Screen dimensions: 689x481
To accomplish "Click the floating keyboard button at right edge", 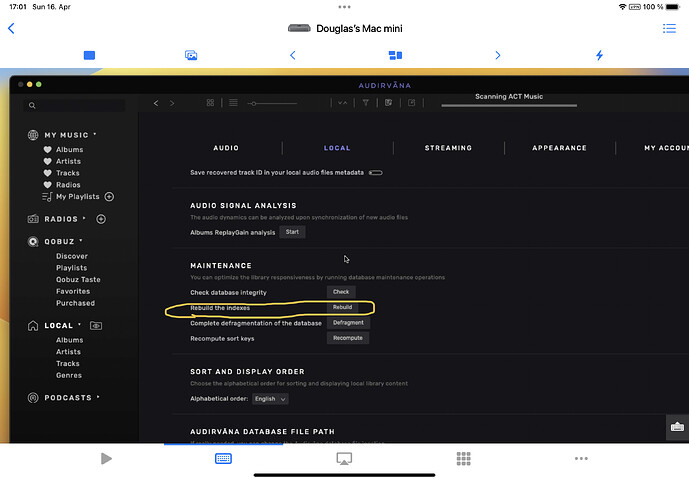I will (x=677, y=427).
